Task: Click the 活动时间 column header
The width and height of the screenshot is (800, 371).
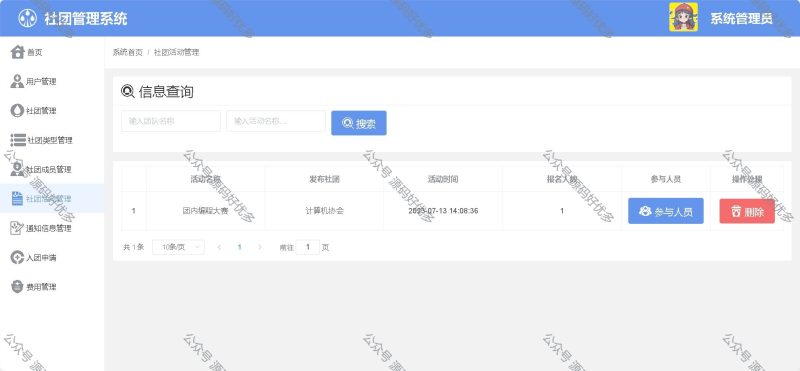Action: coord(443,179)
